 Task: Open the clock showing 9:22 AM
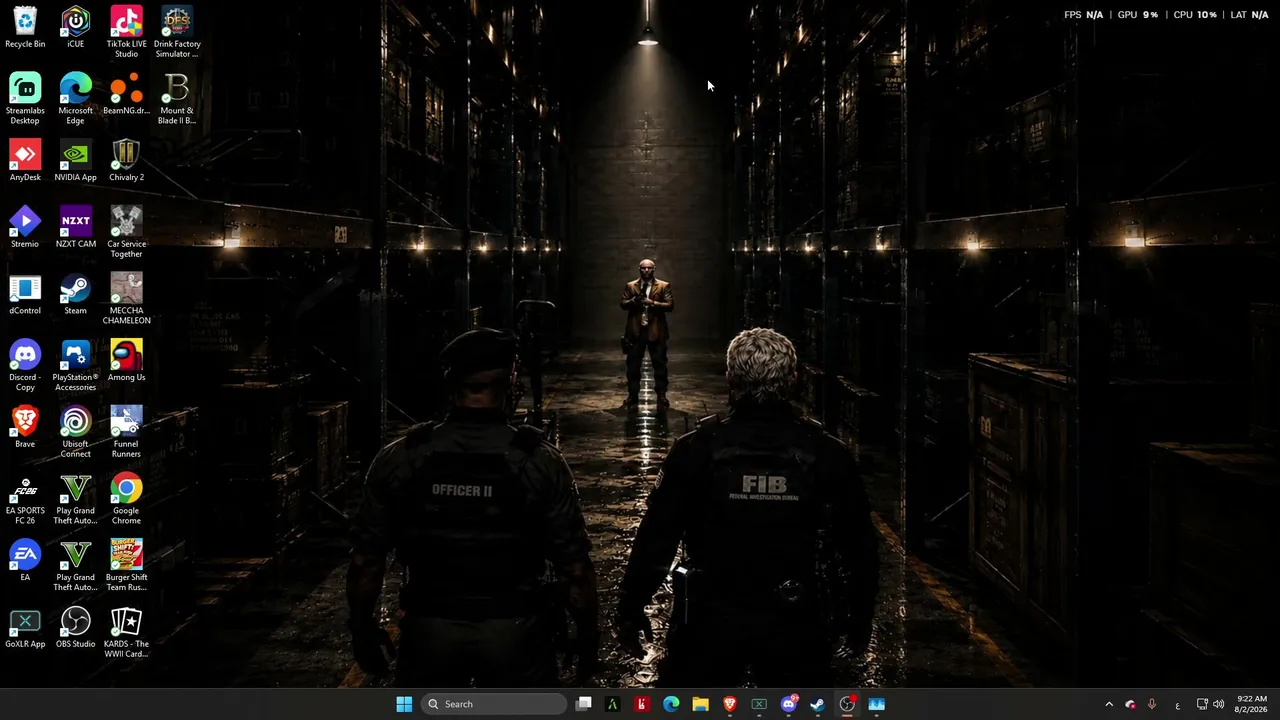click(1251, 704)
